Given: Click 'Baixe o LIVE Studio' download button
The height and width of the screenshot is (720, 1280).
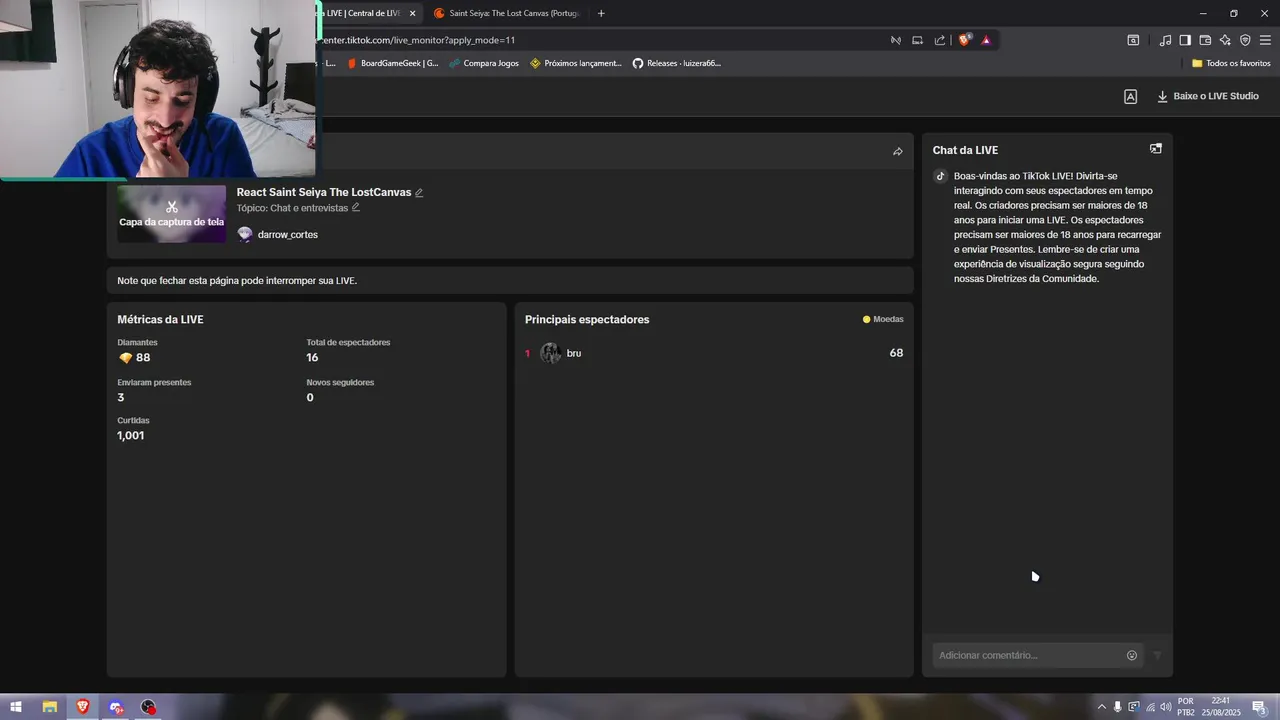Looking at the screenshot, I should (1208, 96).
